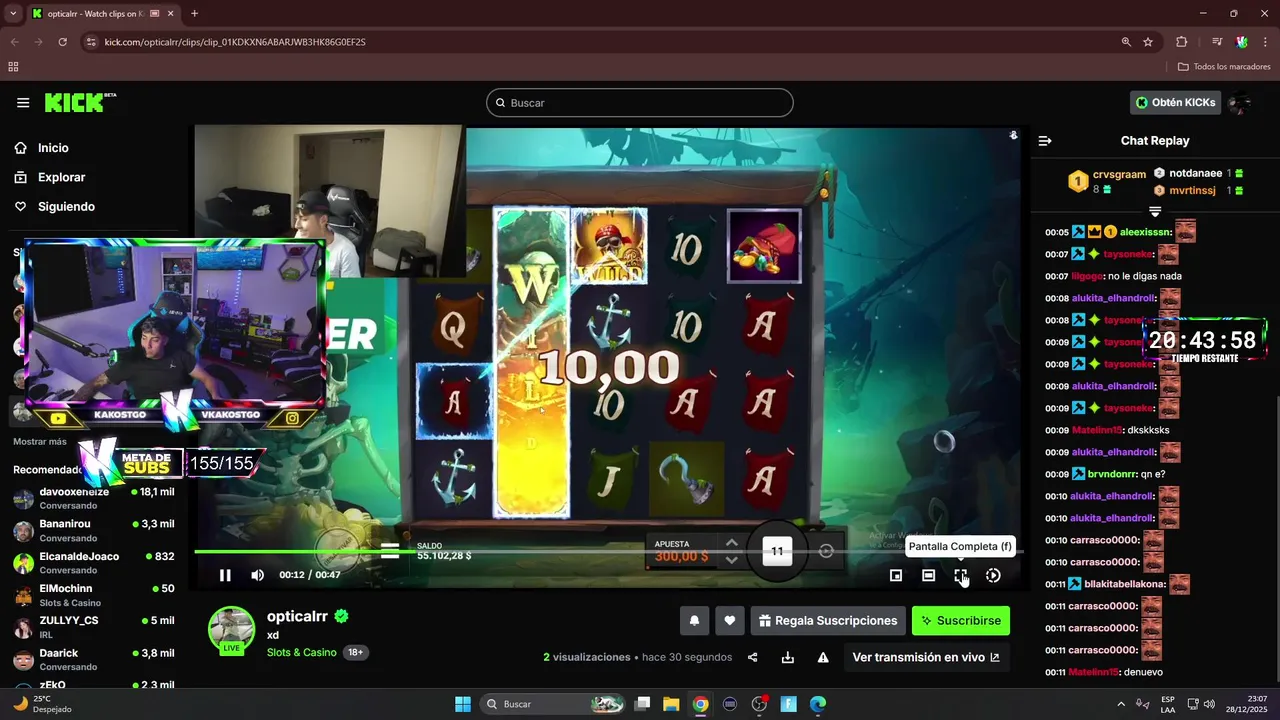This screenshot has width=1280, height=720.
Task: Pause the clip playback
Action: [x=225, y=575]
